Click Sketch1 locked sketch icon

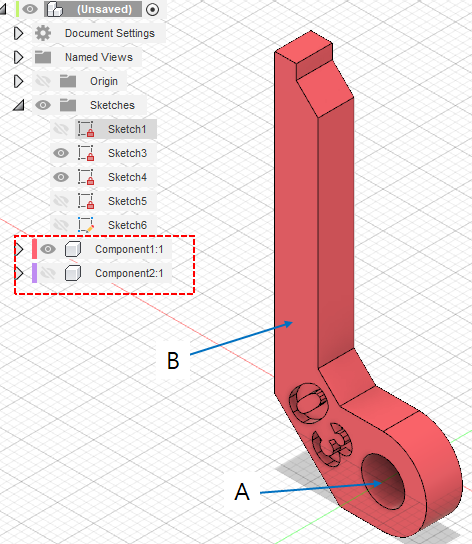coord(85,129)
